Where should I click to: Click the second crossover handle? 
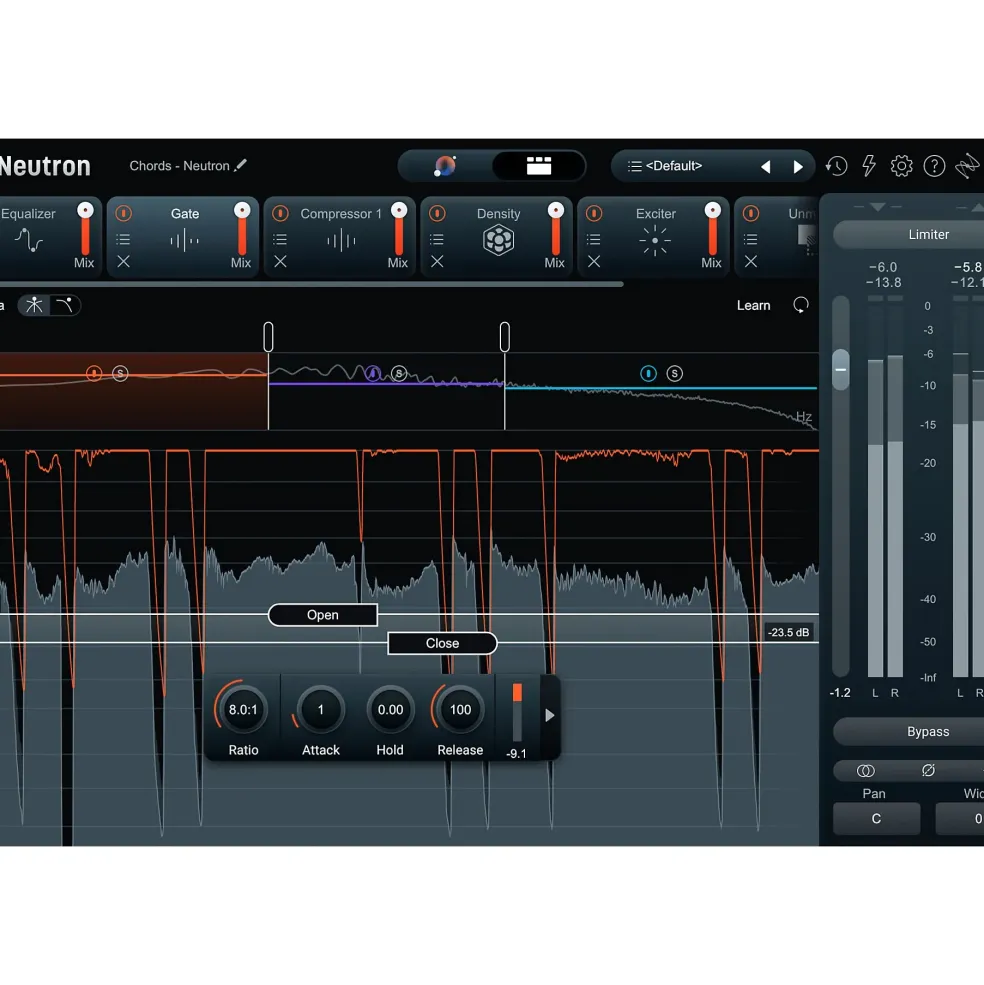coord(505,337)
